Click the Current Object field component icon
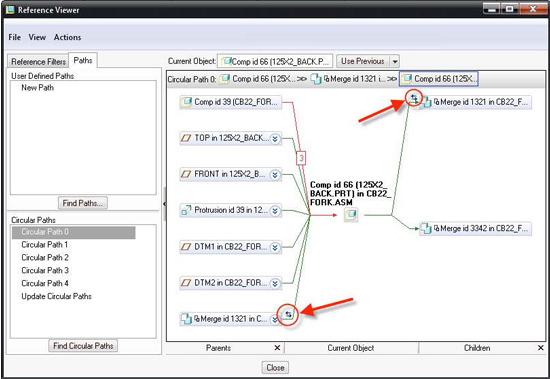 [227, 61]
